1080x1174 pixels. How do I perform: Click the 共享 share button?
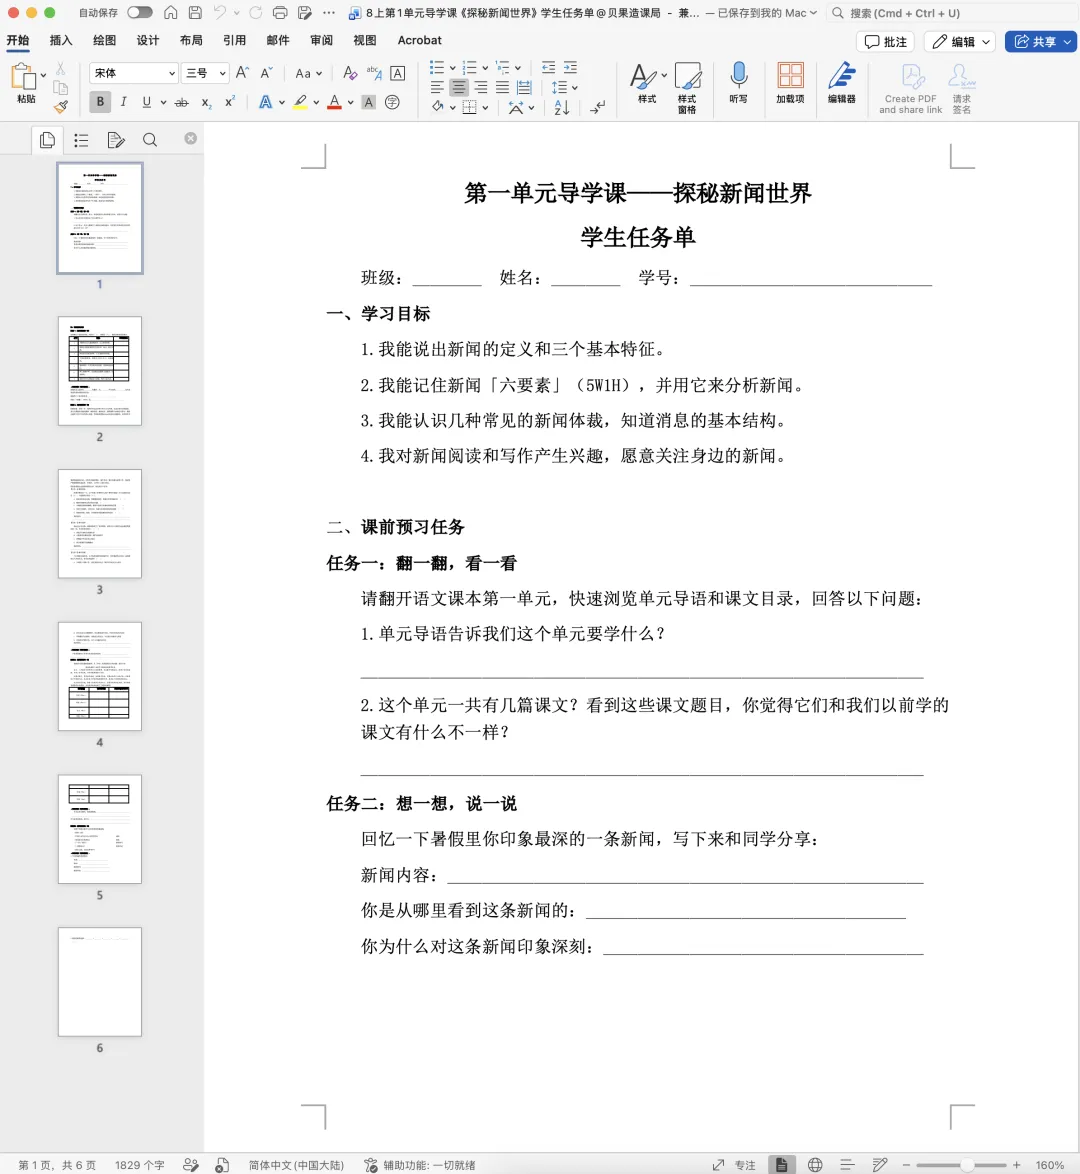(1041, 42)
